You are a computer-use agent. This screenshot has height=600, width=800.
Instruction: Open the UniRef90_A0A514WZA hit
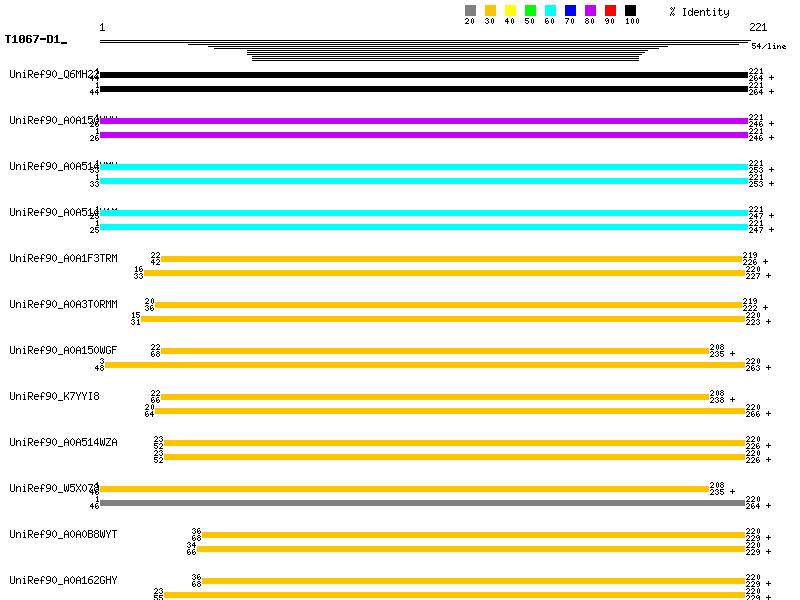63,443
